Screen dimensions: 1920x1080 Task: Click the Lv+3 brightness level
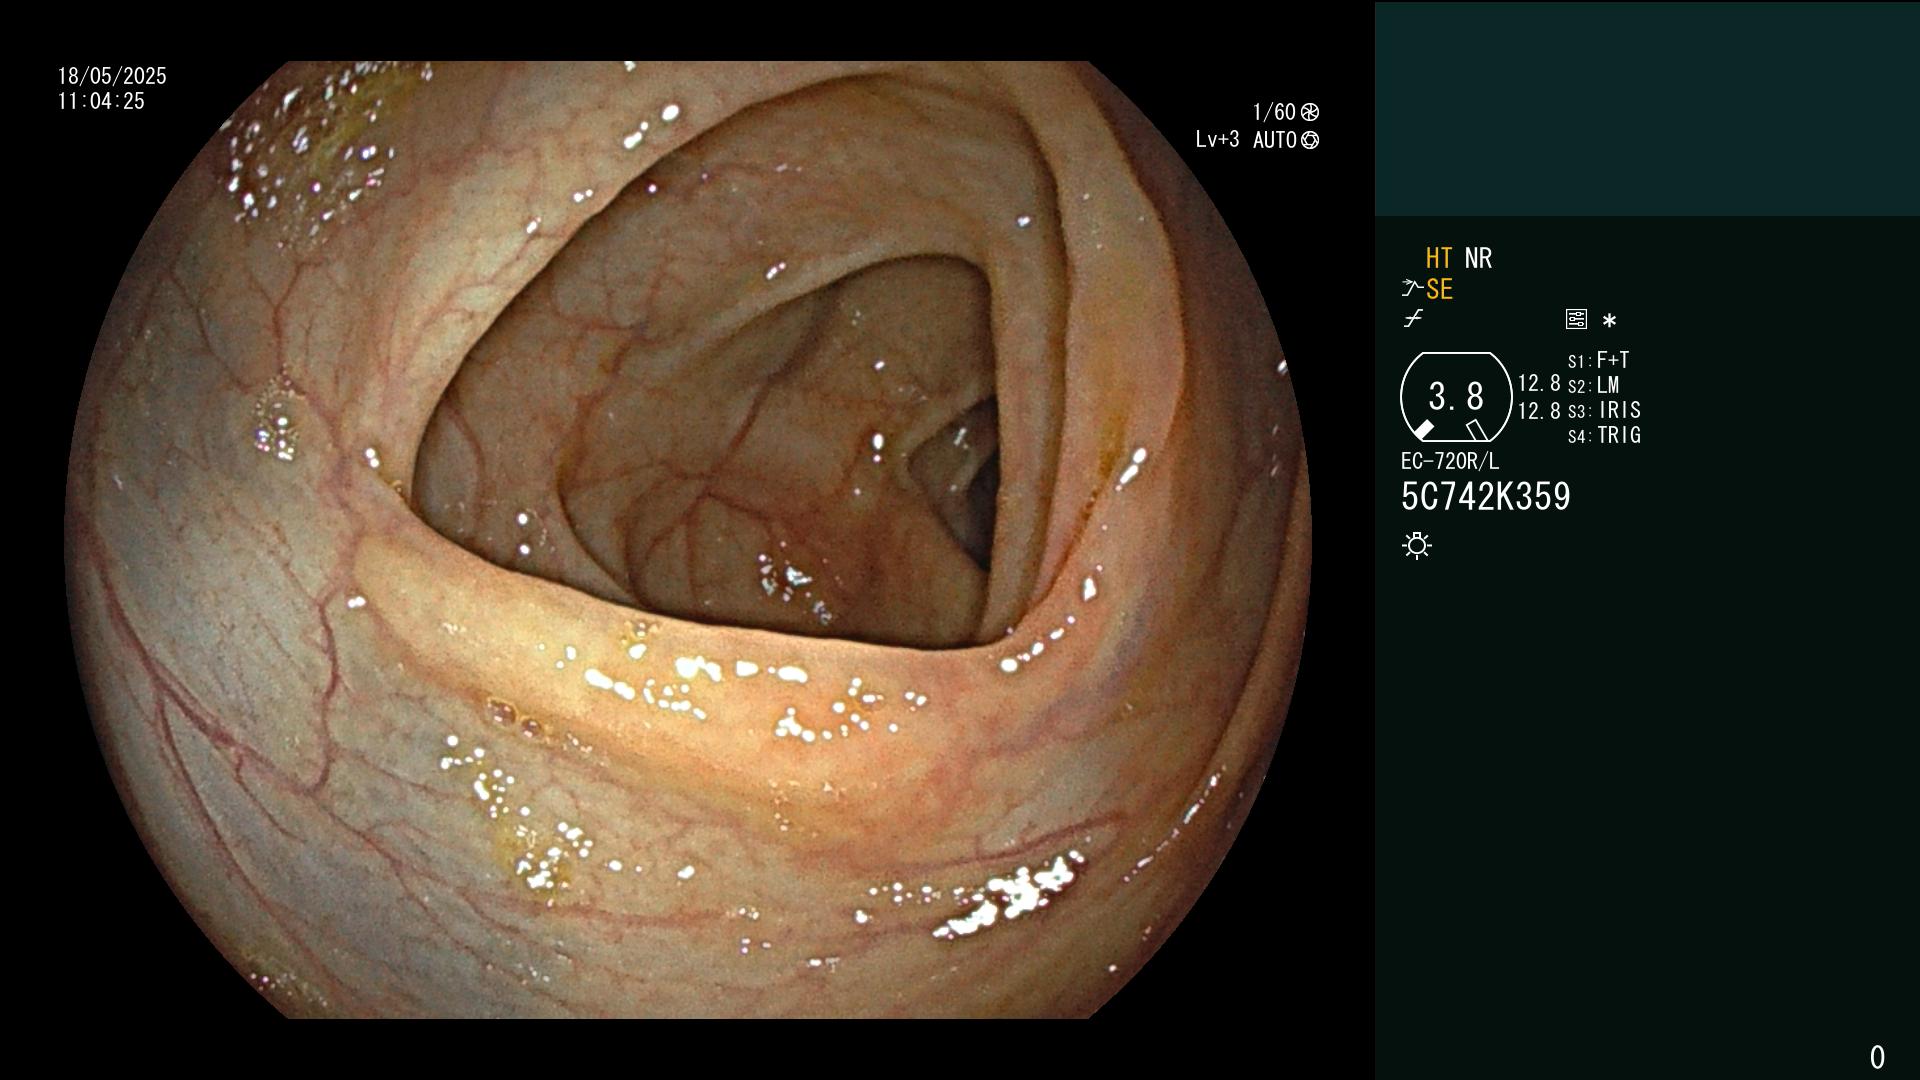(1217, 139)
